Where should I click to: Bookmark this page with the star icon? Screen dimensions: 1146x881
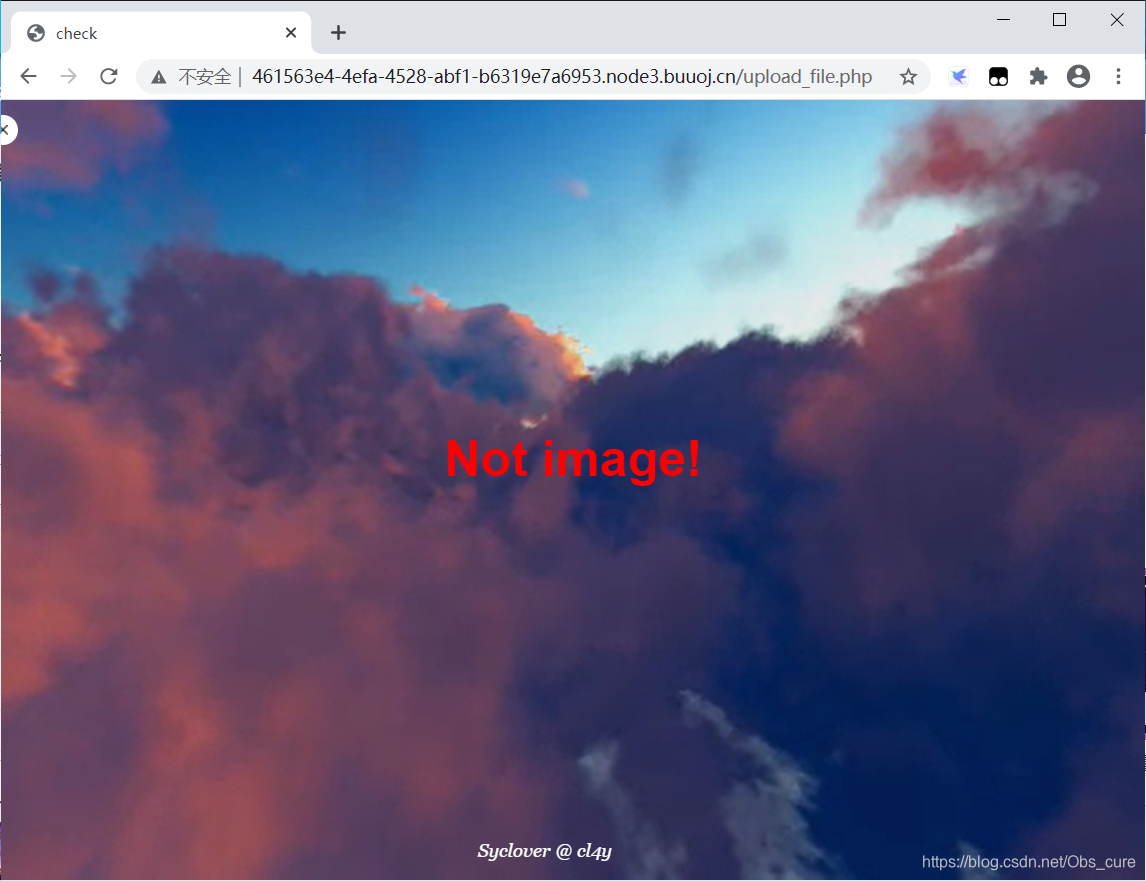pyautogui.click(x=908, y=77)
